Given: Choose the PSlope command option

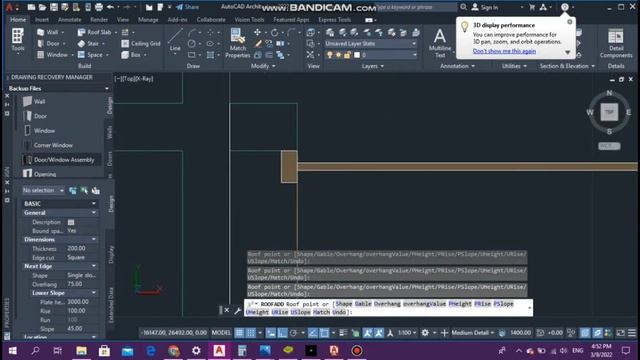Looking at the screenshot, I should (503, 304).
